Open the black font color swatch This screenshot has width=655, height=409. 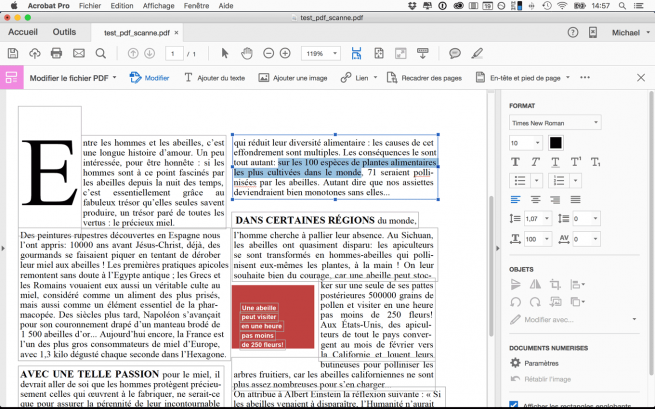click(x=555, y=143)
